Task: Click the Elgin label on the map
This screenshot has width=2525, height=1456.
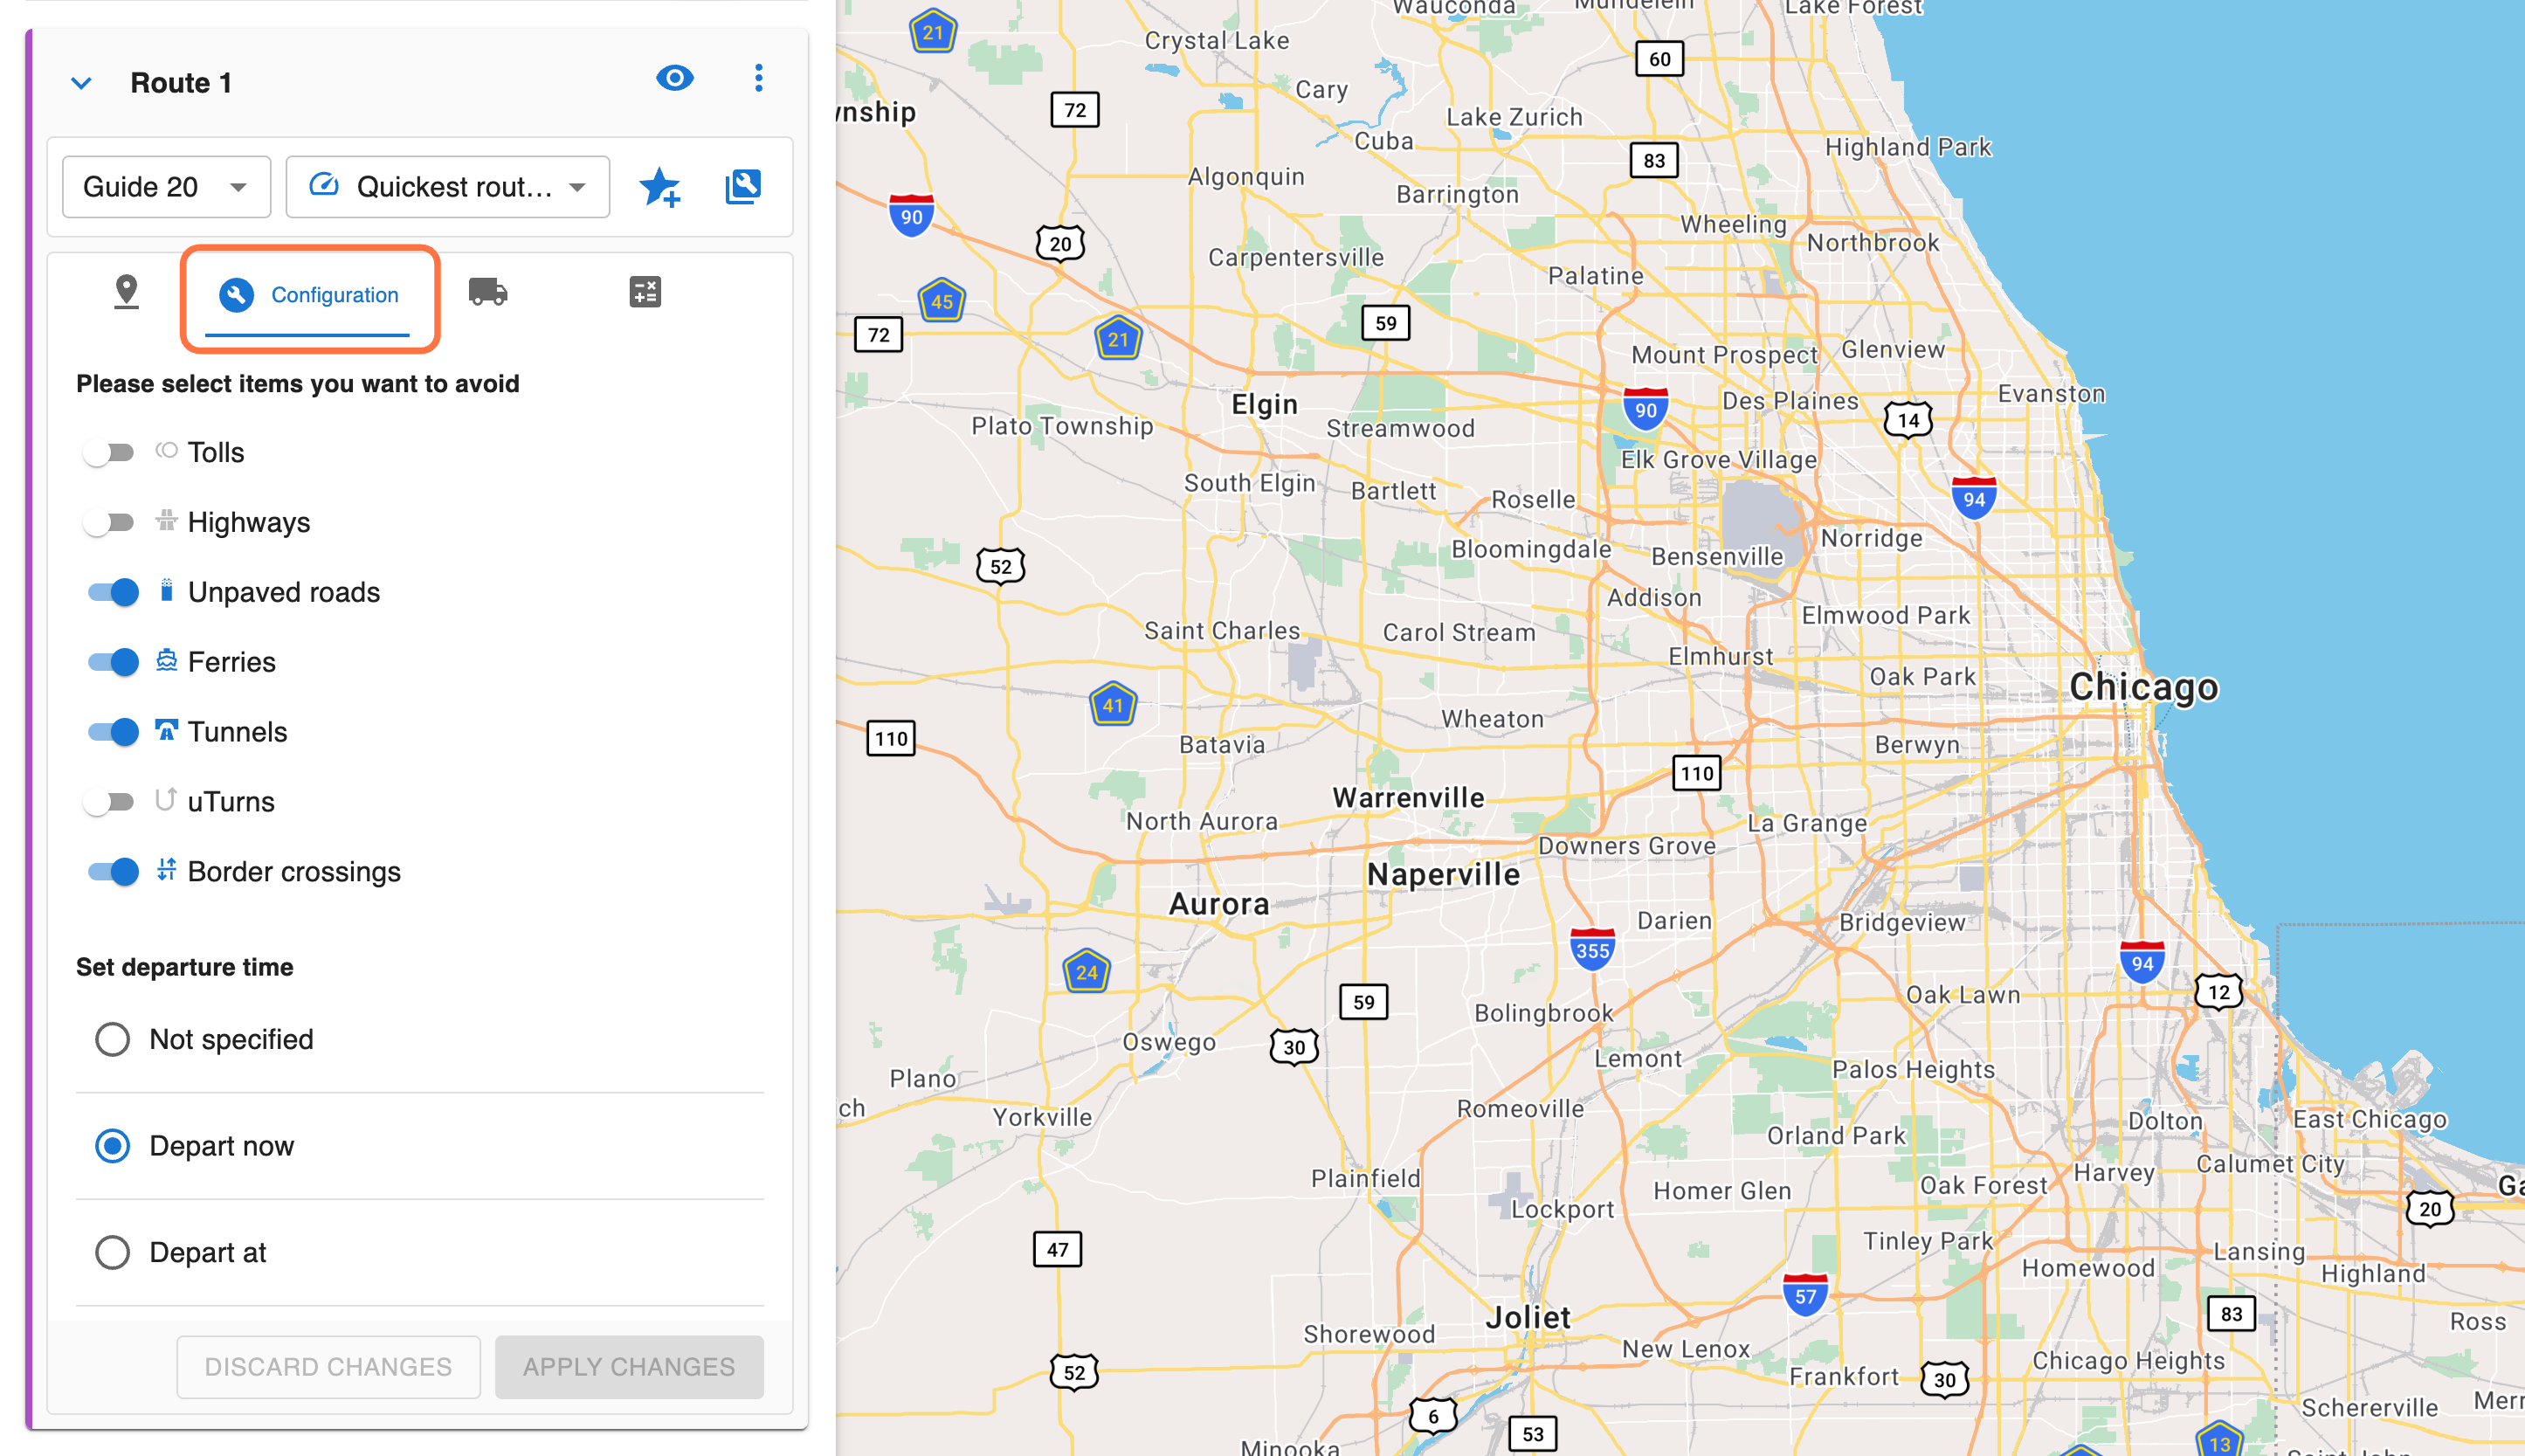Action: (1264, 405)
